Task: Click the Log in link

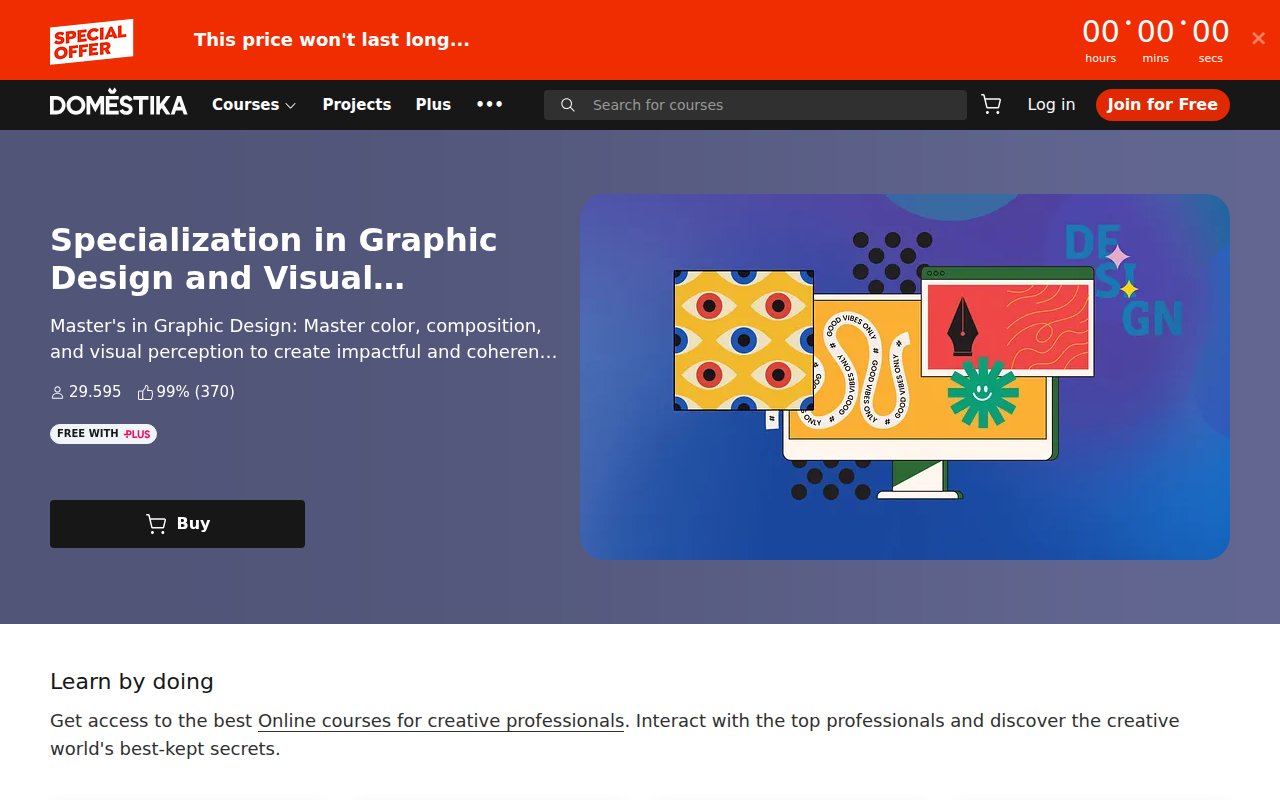Action: [1051, 104]
